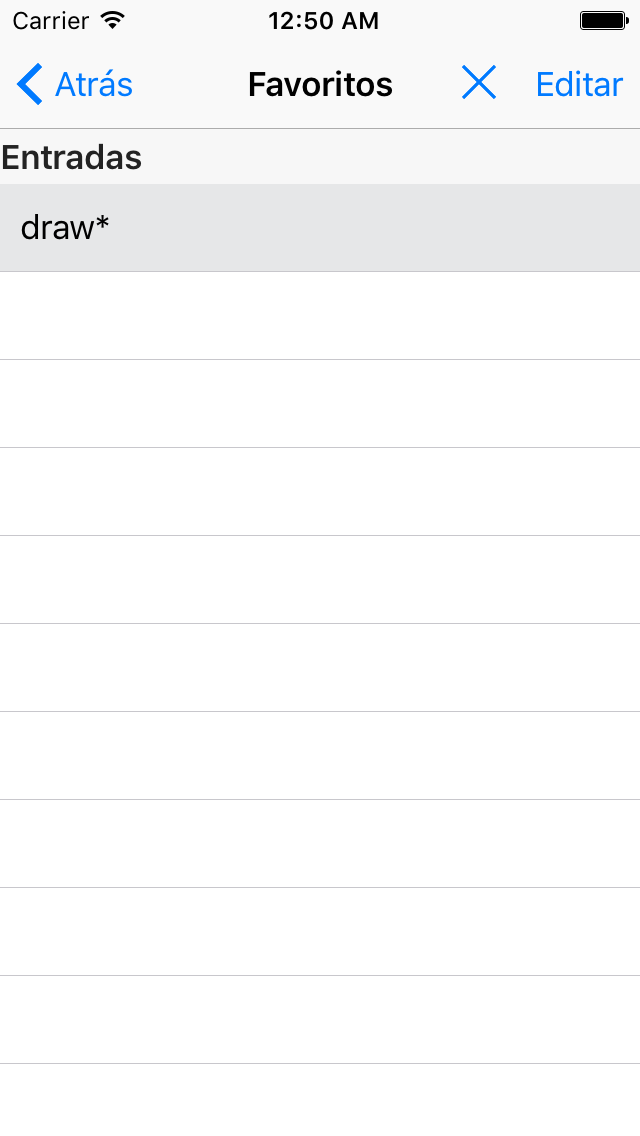Click the third empty row below draw*

pyautogui.click(x=320, y=492)
